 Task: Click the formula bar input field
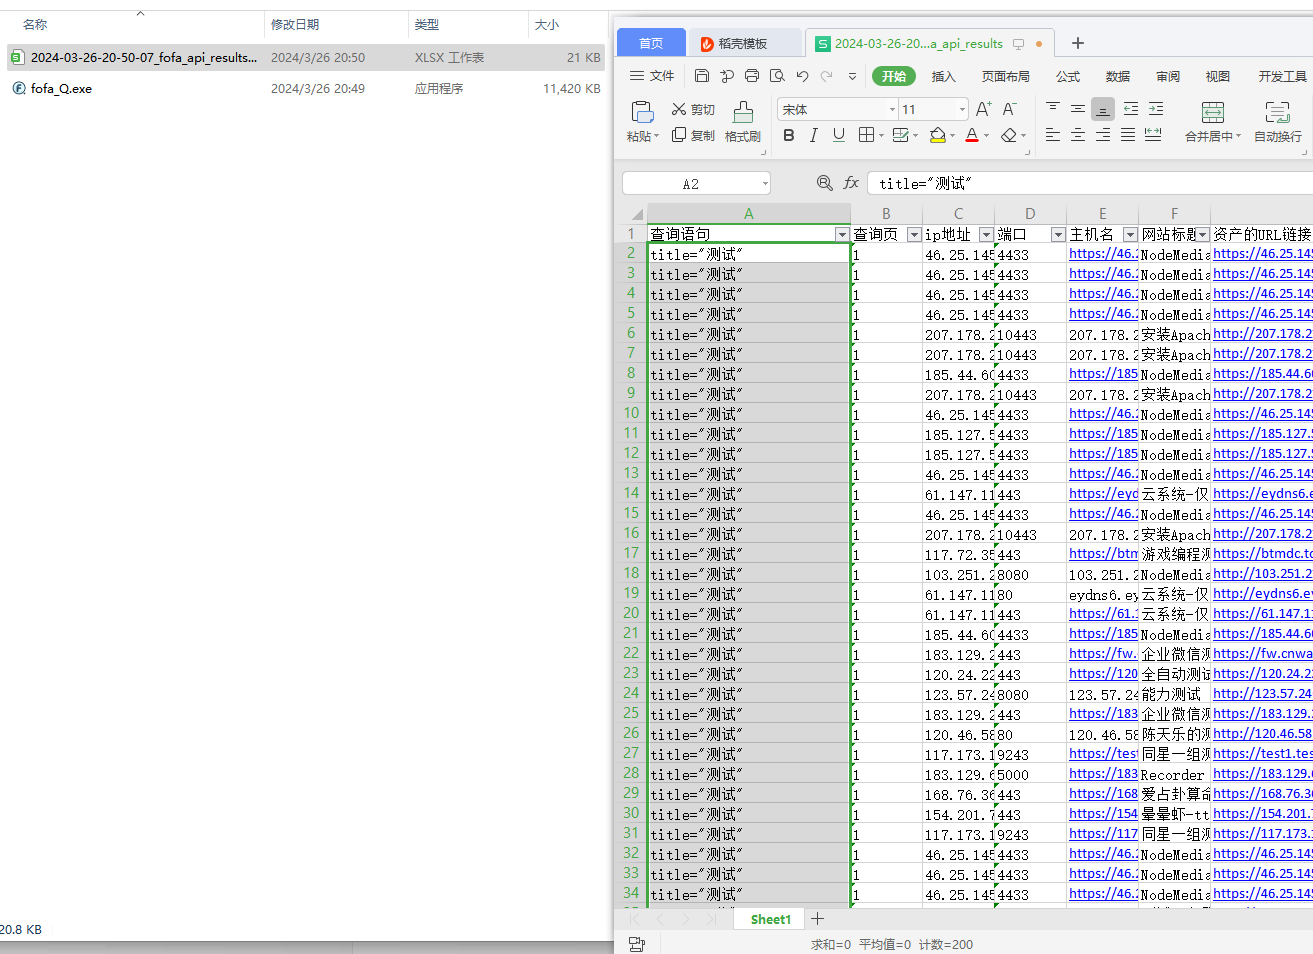pos(1090,183)
